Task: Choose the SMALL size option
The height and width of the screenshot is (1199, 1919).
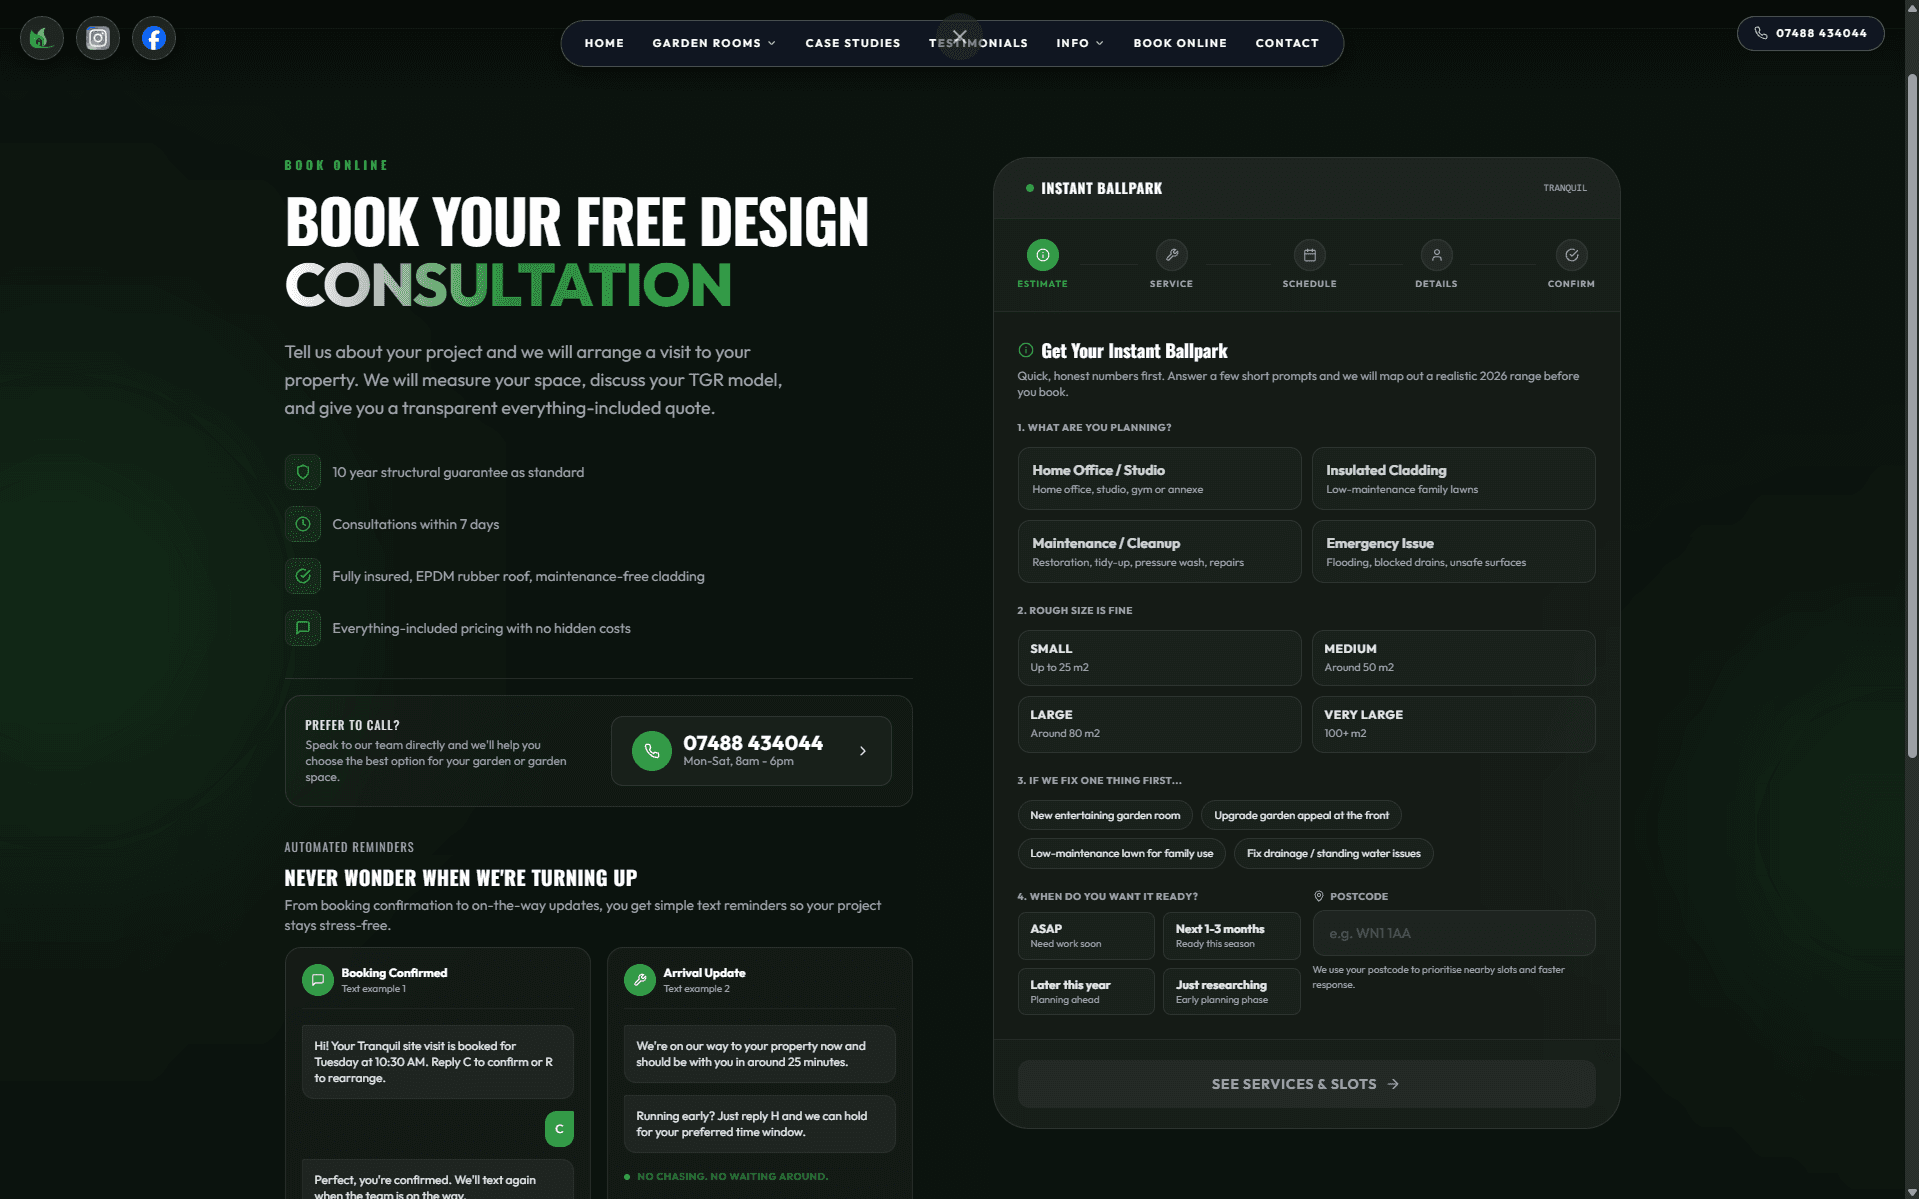Action: 1159,658
